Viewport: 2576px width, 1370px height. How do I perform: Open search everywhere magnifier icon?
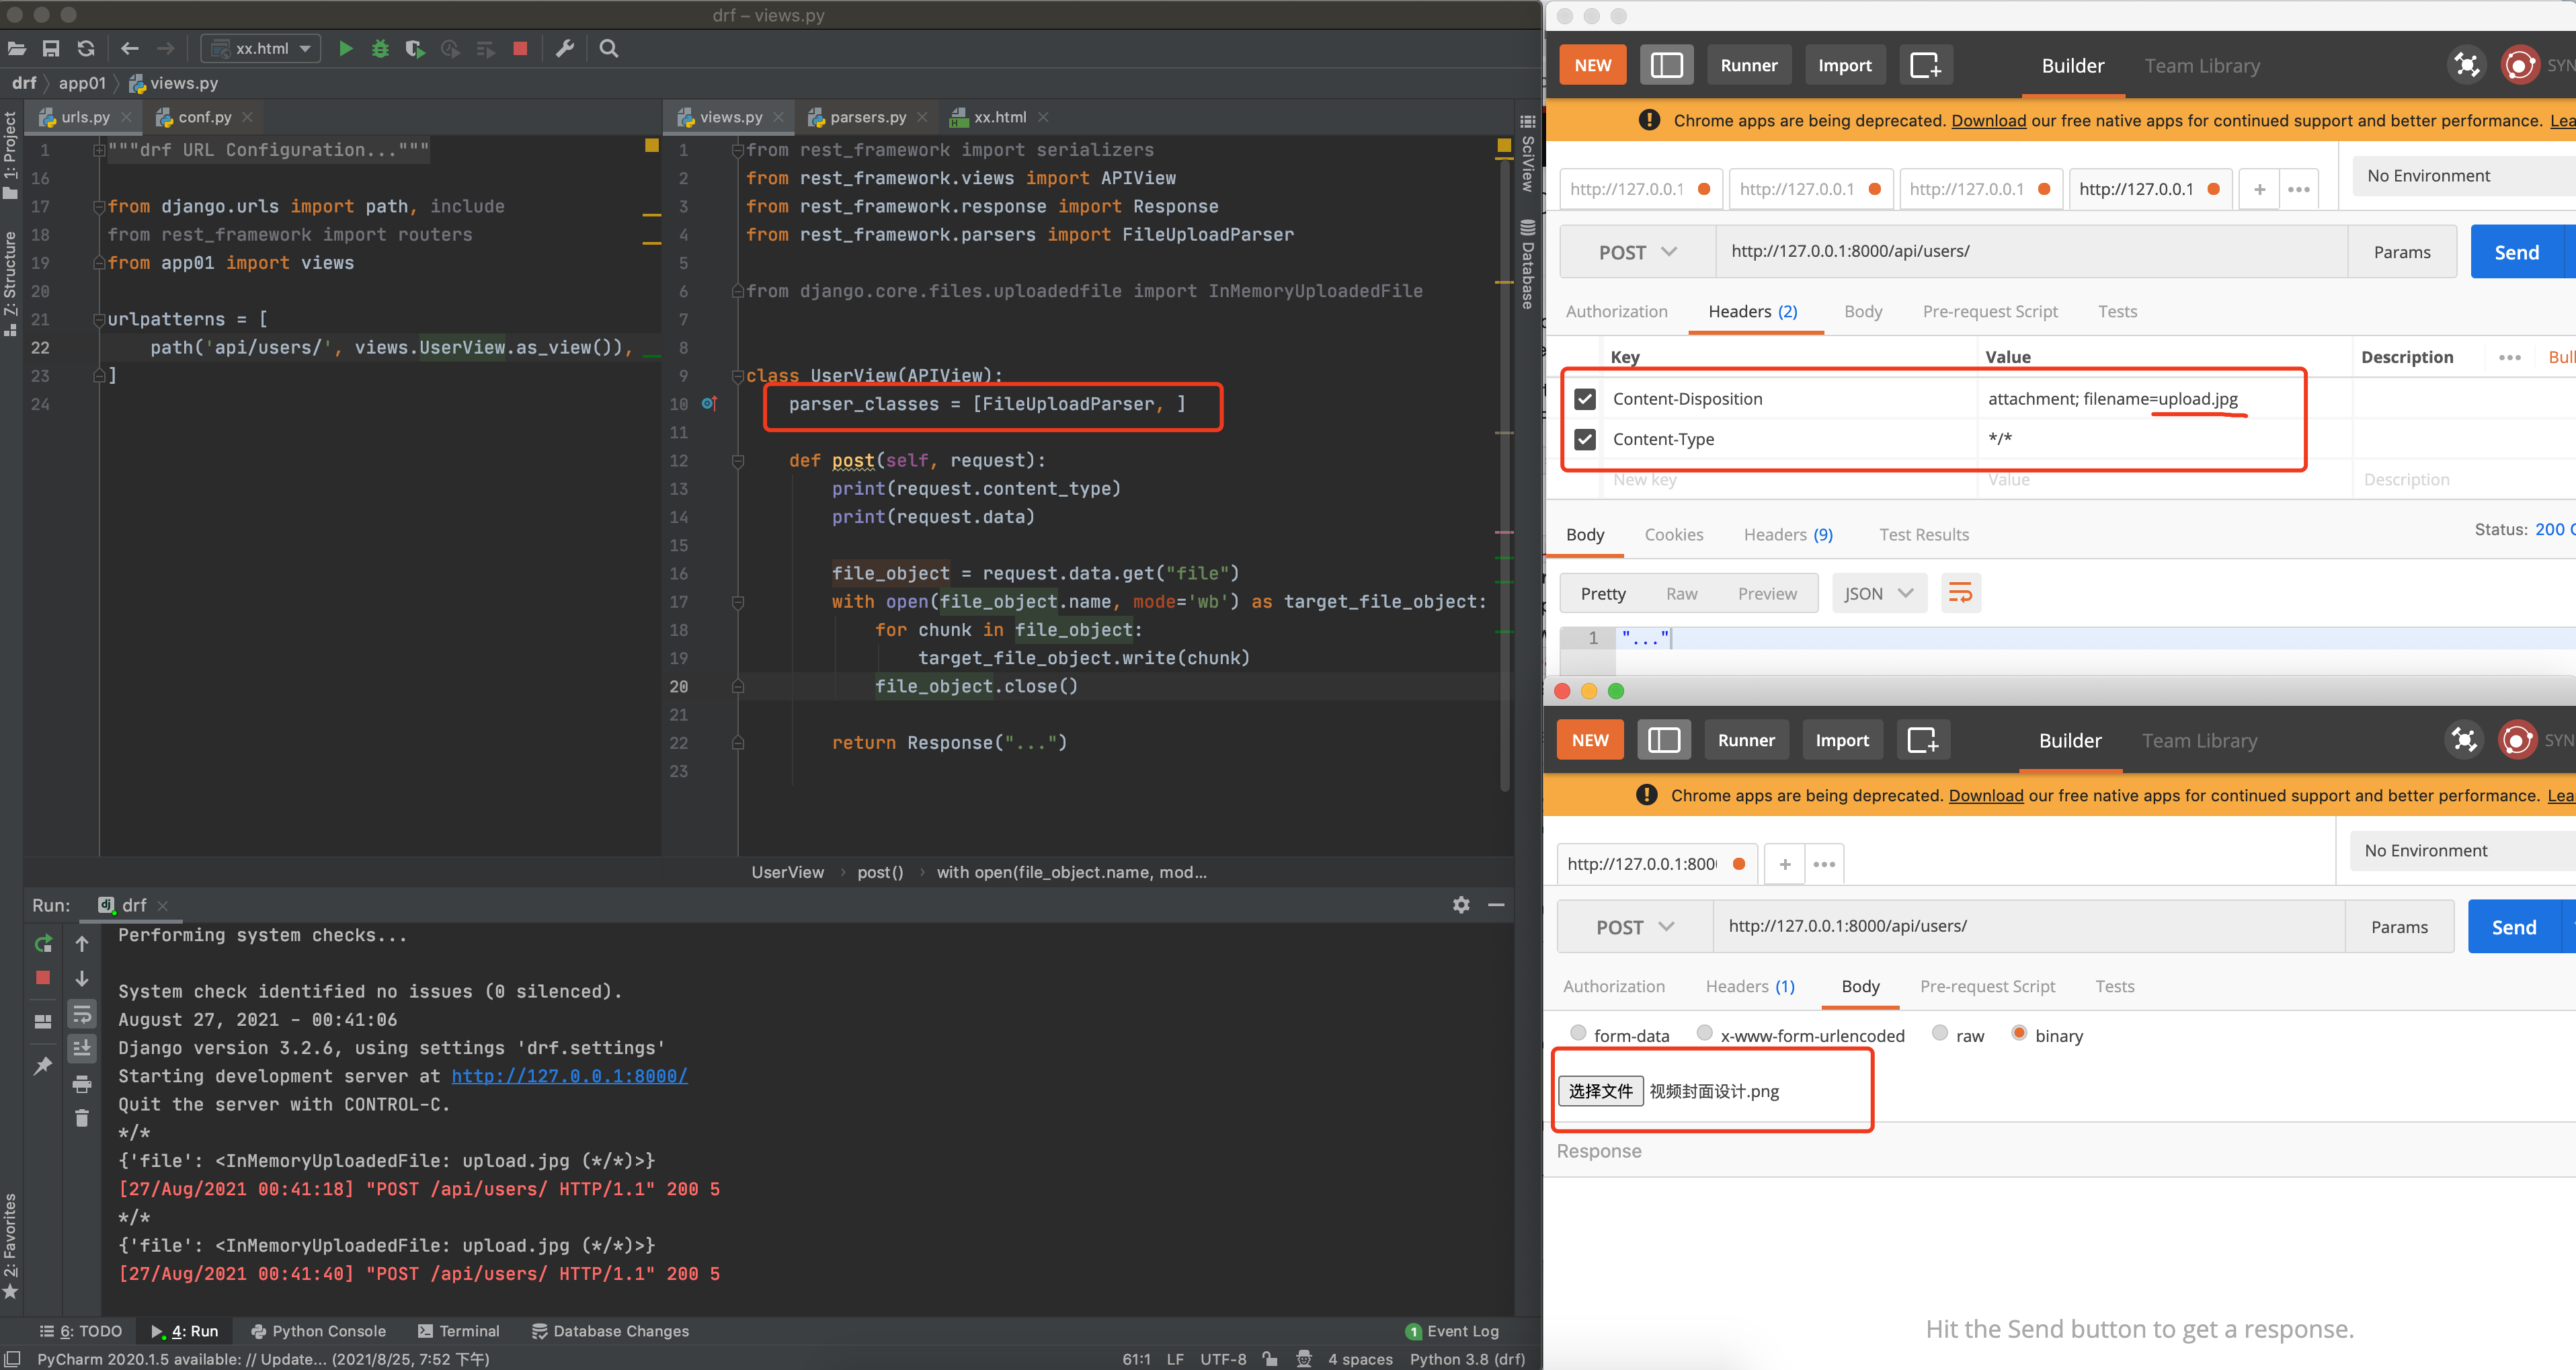click(x=608, y=48)
